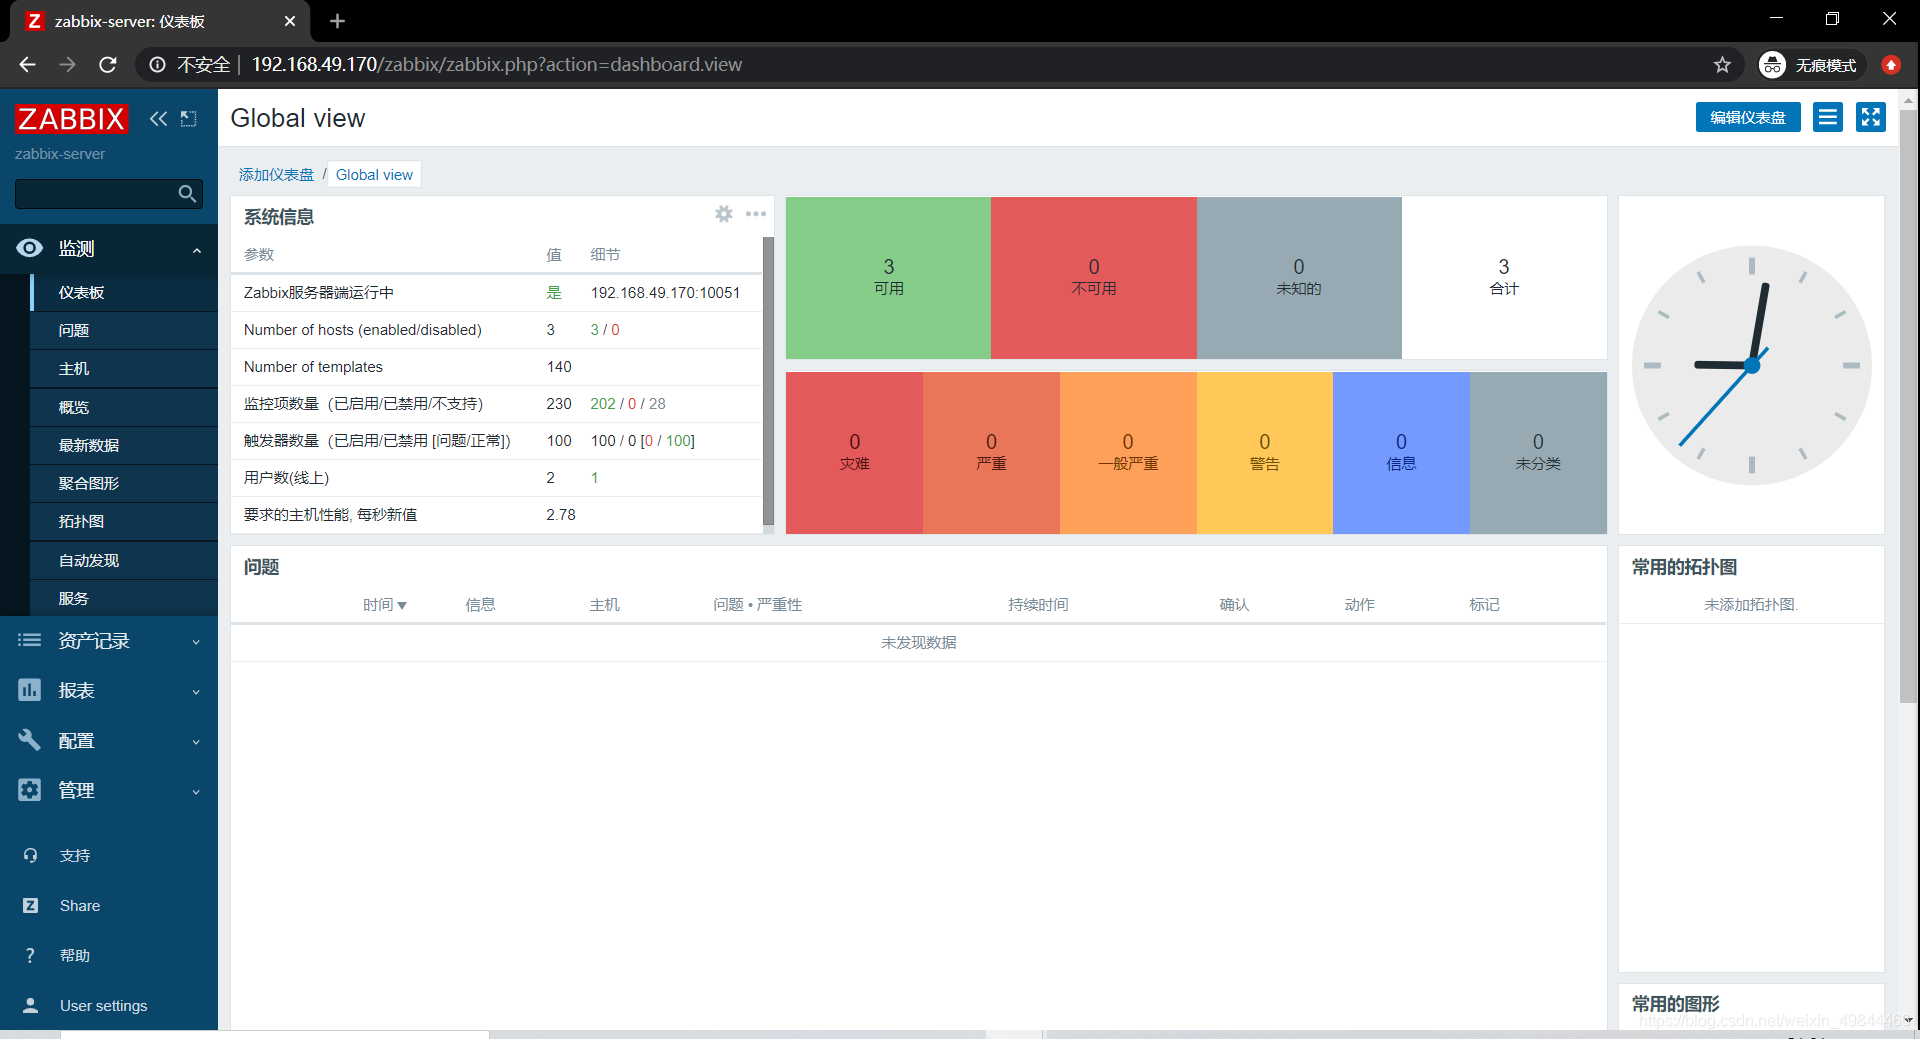This screenshot has width=1920, height=1039.
Task: Expand the 资产记录 section chevron
Action: pyautogui.click(x=196, y=642)
